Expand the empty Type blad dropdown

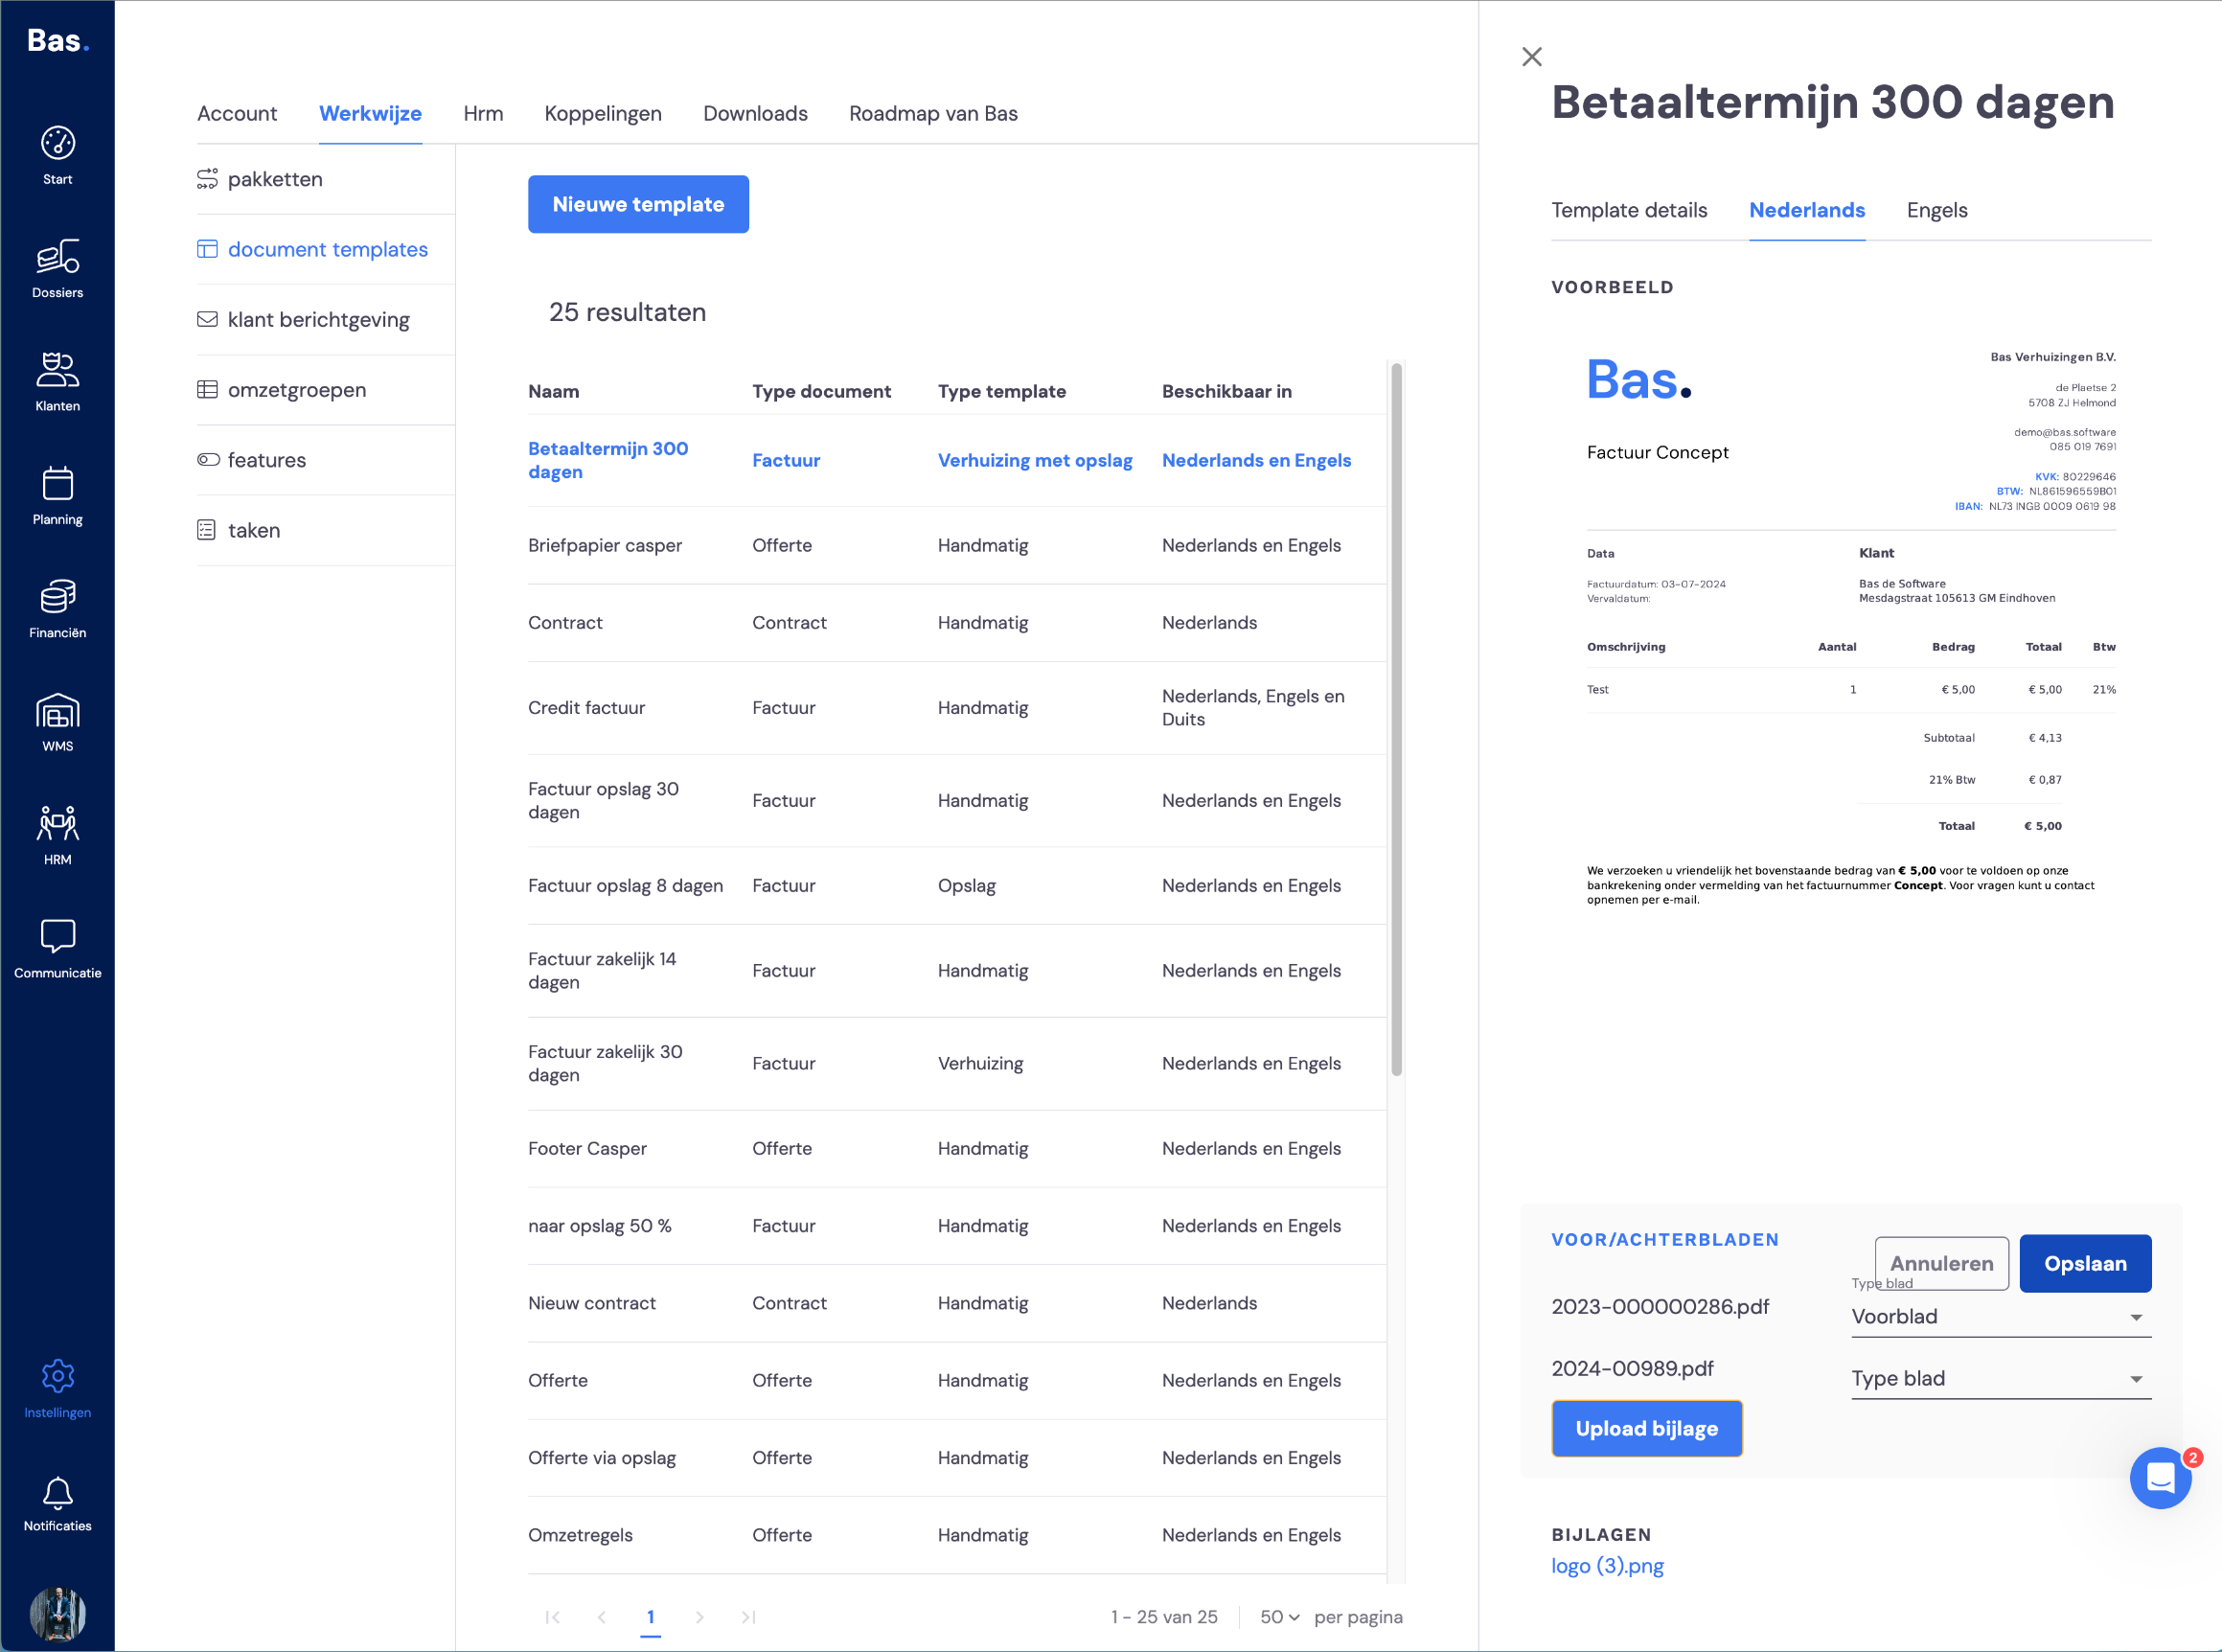(x=2000, y=1378)
